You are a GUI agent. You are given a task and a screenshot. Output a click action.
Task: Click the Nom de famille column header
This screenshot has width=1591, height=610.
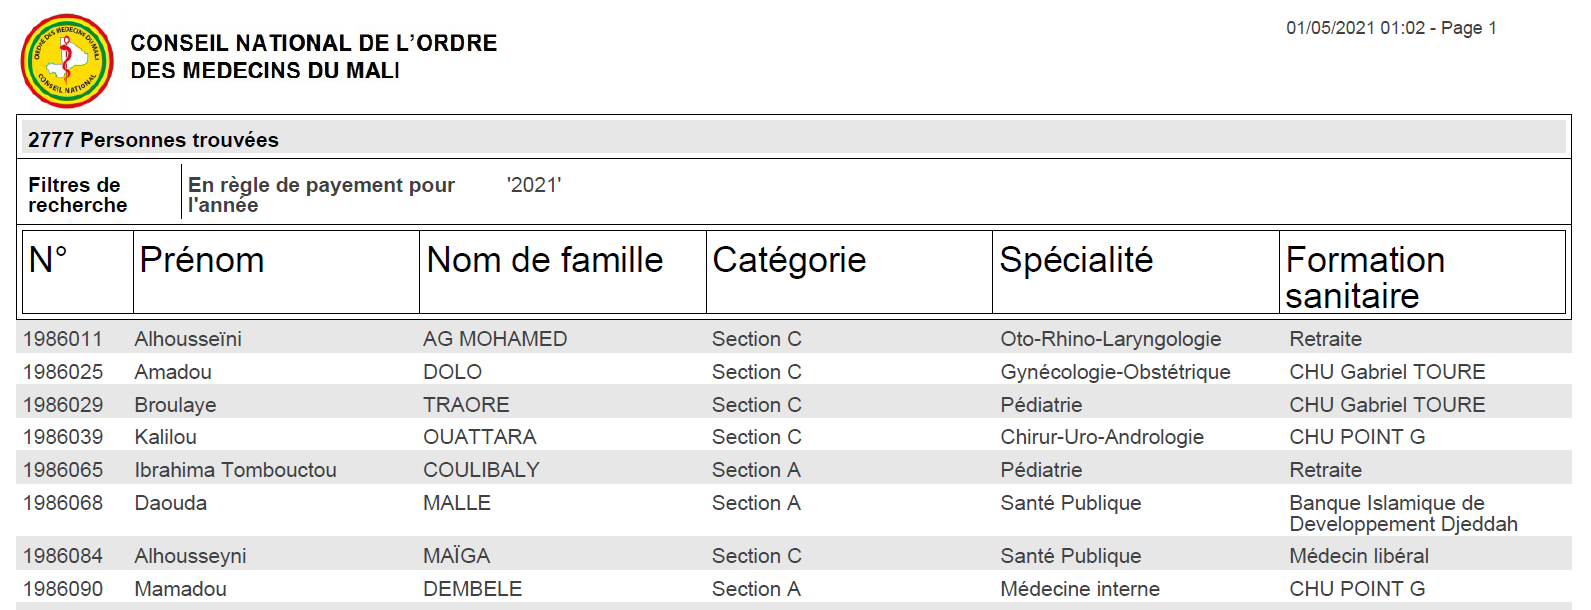coord(544,260)
